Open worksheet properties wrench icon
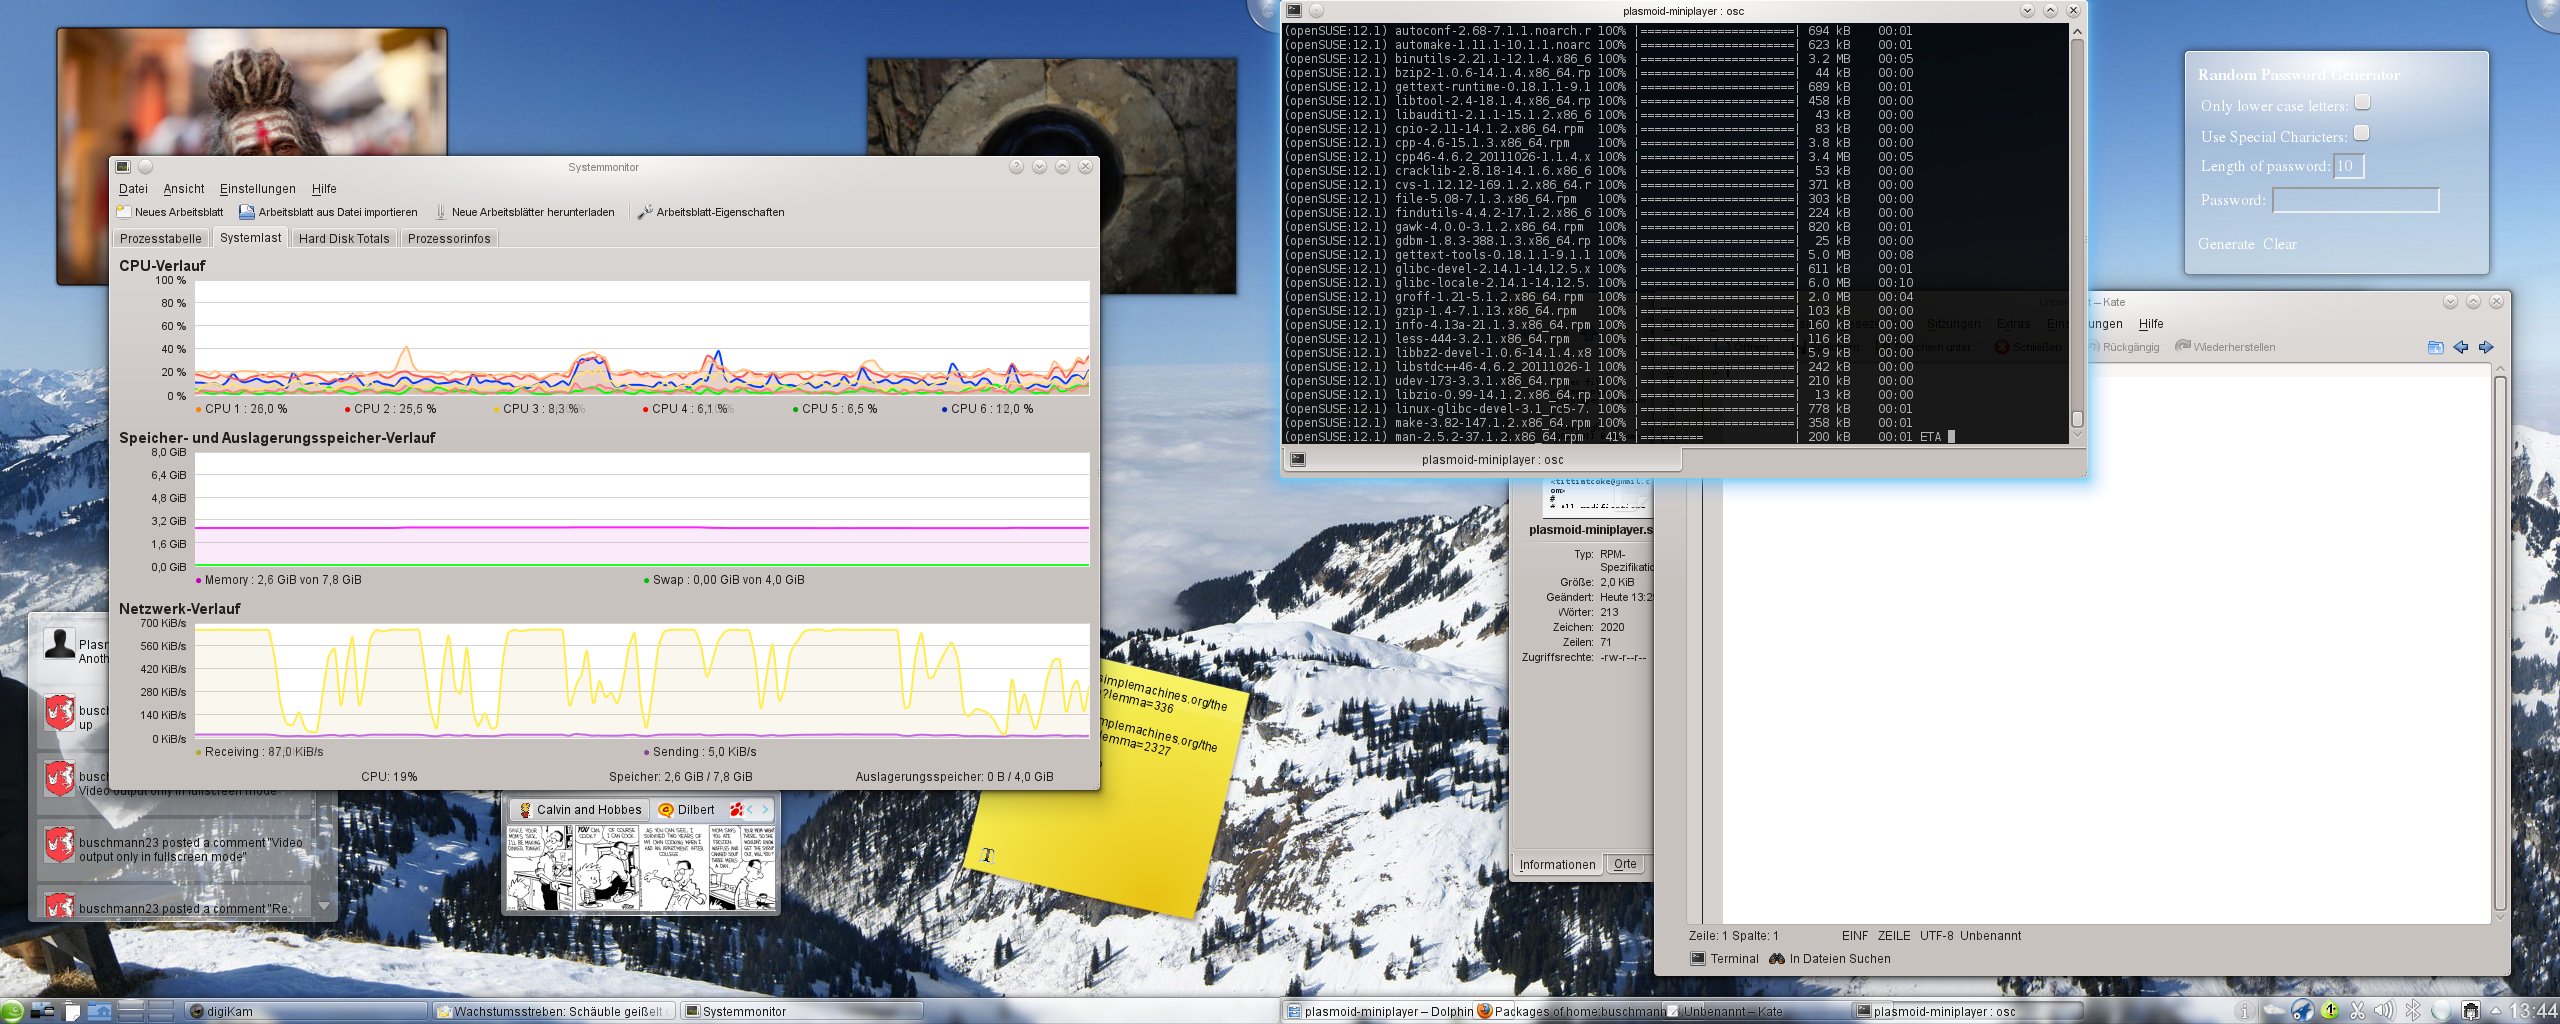The image size is (2560, 1024). tap(645, 212)
